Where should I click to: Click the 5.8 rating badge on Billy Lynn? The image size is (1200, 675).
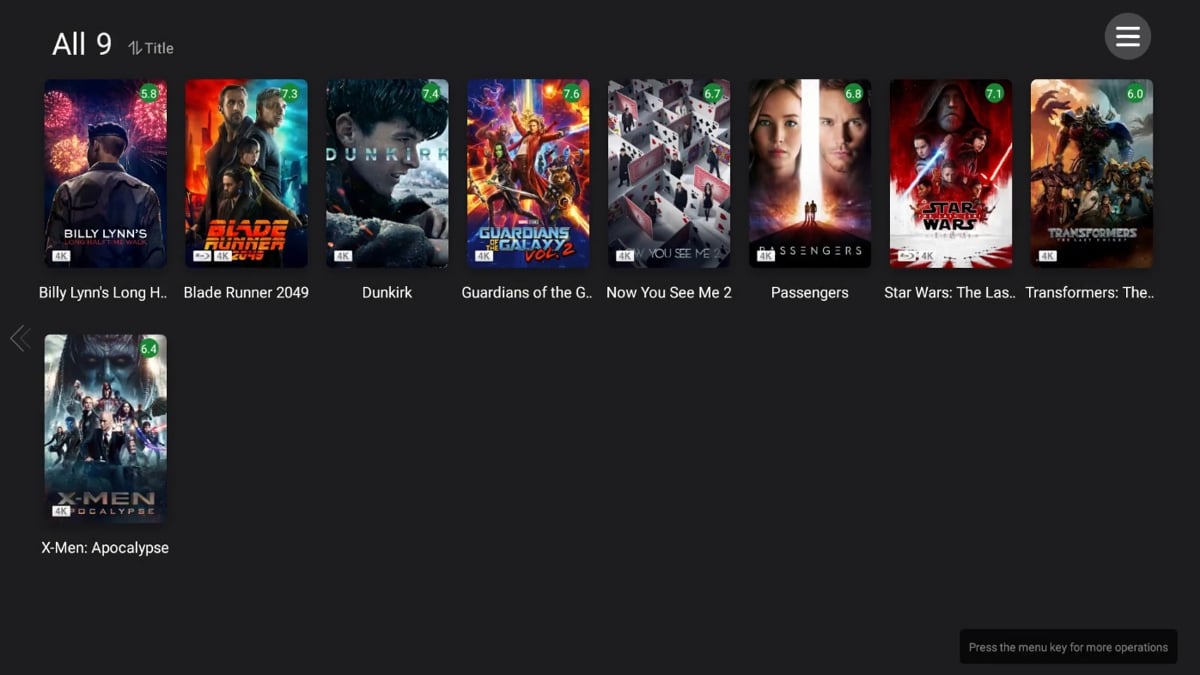tap(149, 94)
